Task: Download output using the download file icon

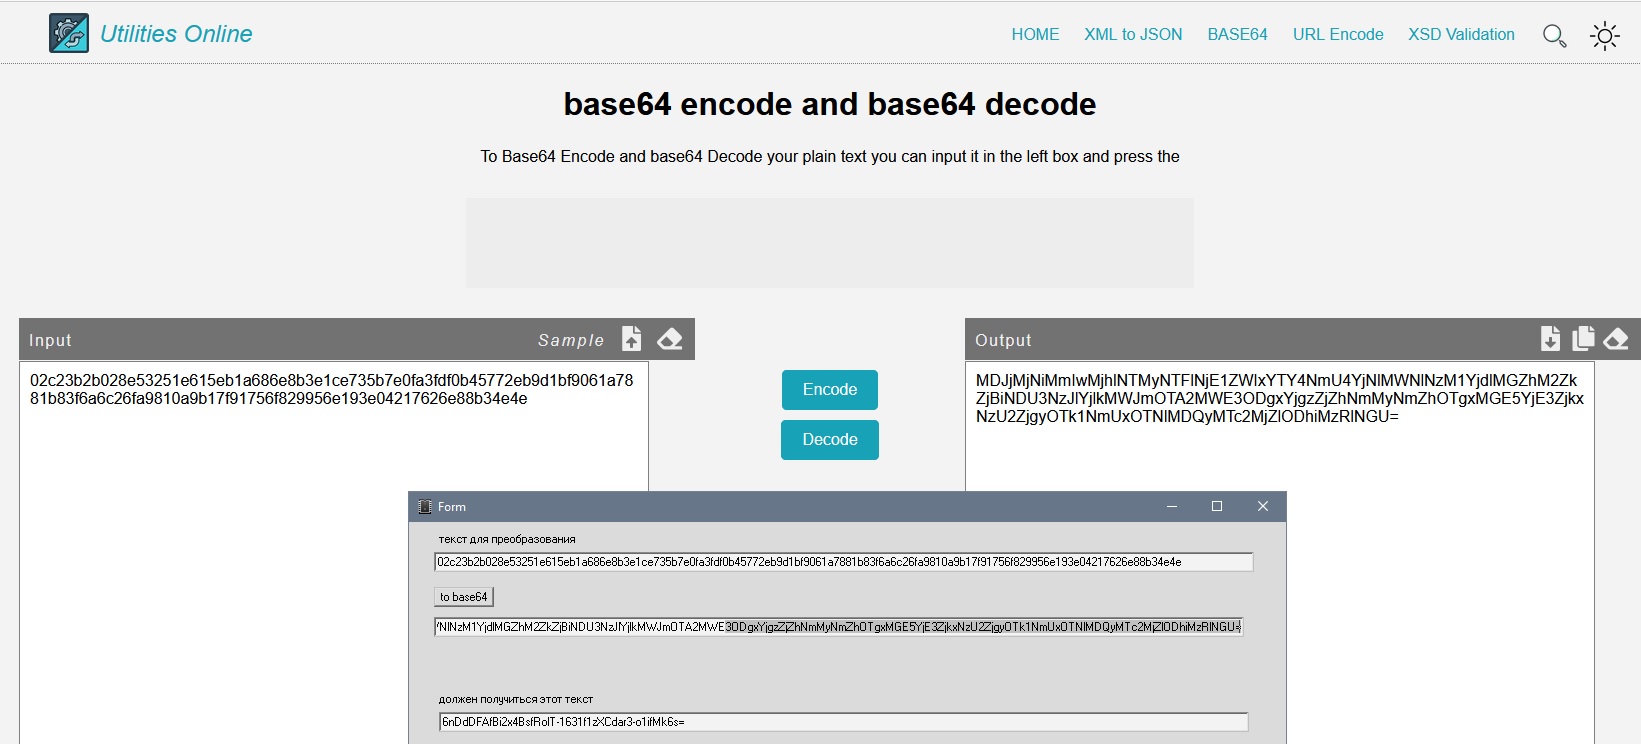Action: point(1550,340)
